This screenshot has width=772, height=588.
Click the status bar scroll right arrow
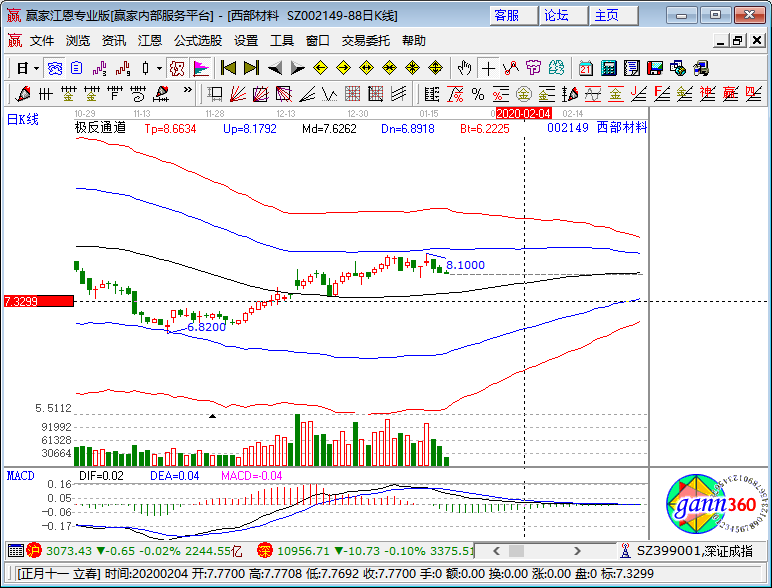pyautogui.click(x=577, y=551)
